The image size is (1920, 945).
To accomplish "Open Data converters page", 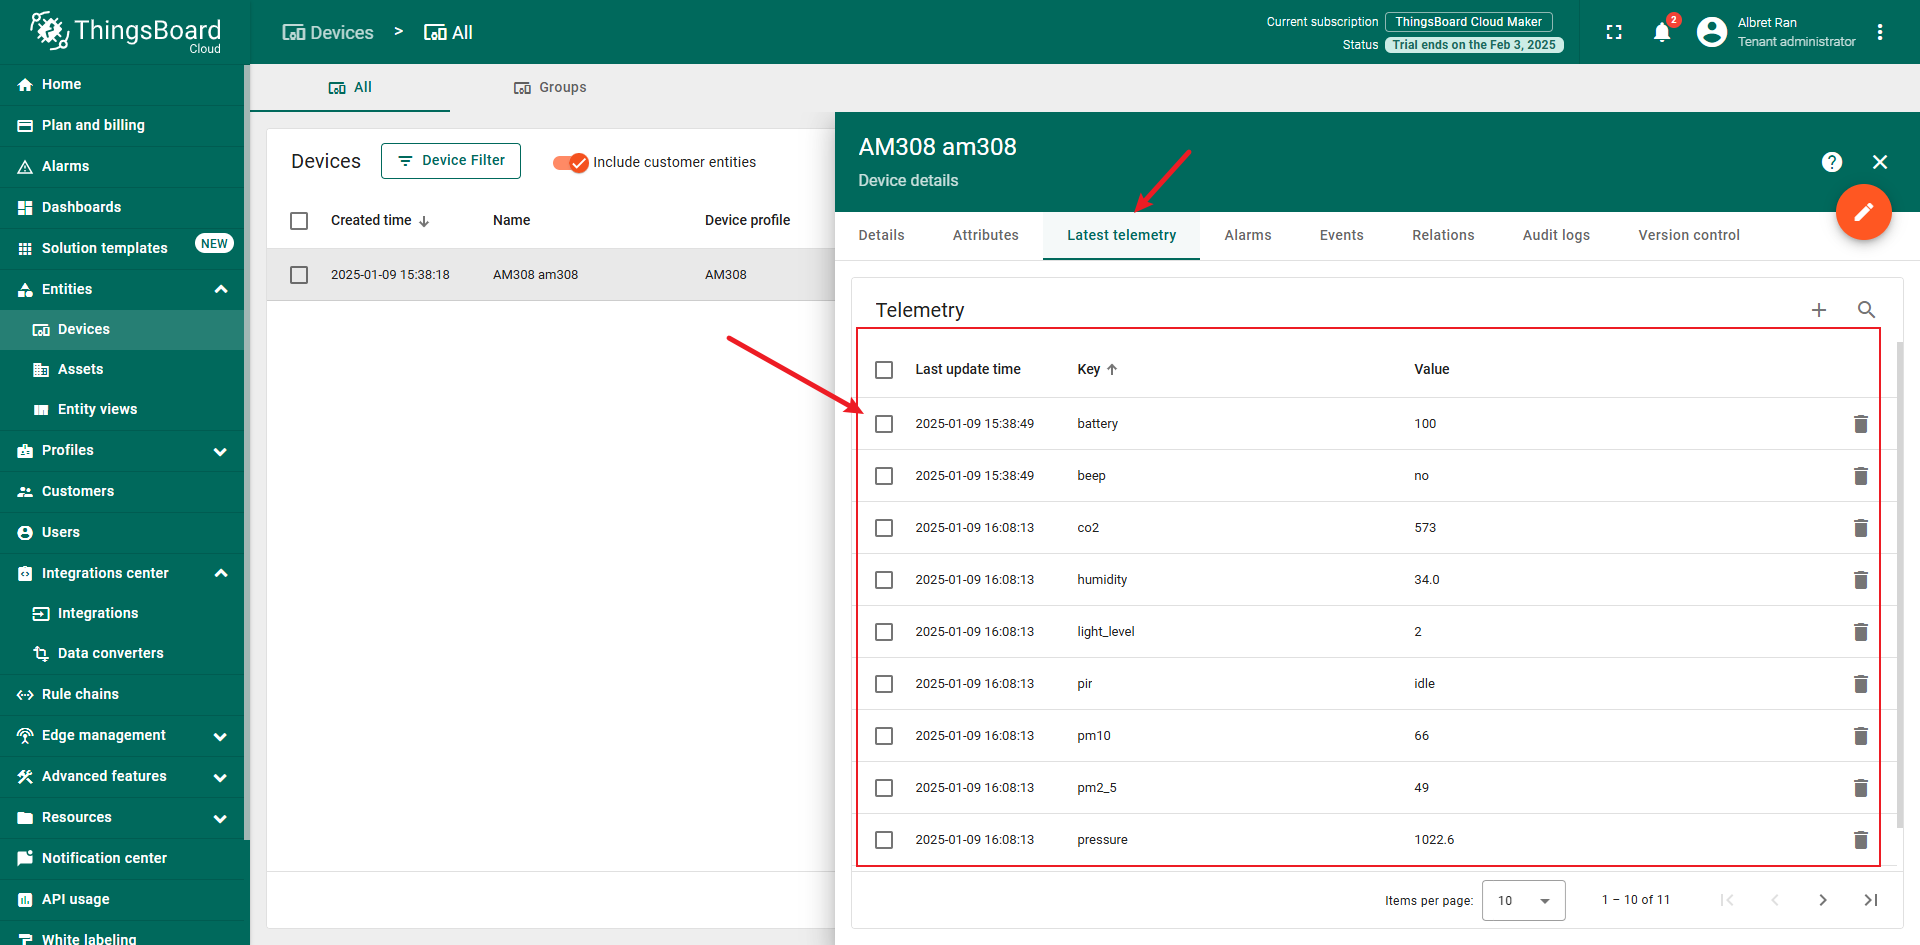I will pos(122,654).
